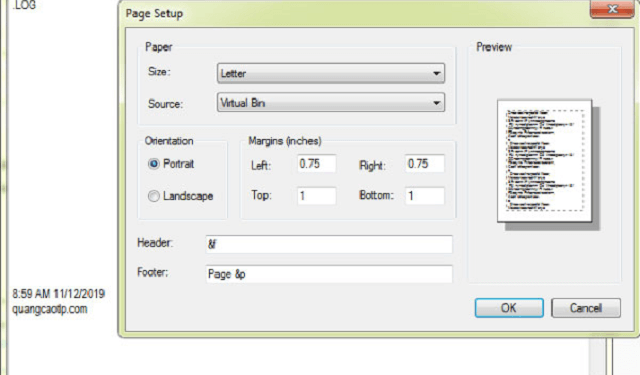
Task: Click the .LOG text in Notepad
Action: pos(24,5)
